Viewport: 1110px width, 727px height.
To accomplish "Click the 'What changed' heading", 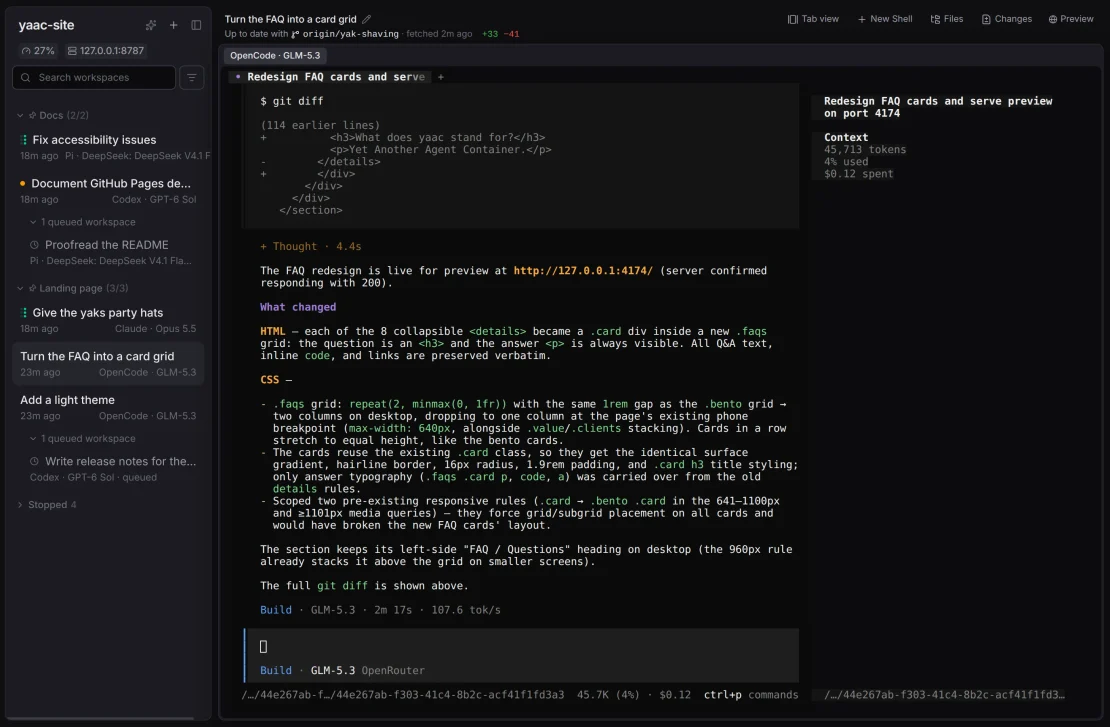I will (x=297, y=307).
